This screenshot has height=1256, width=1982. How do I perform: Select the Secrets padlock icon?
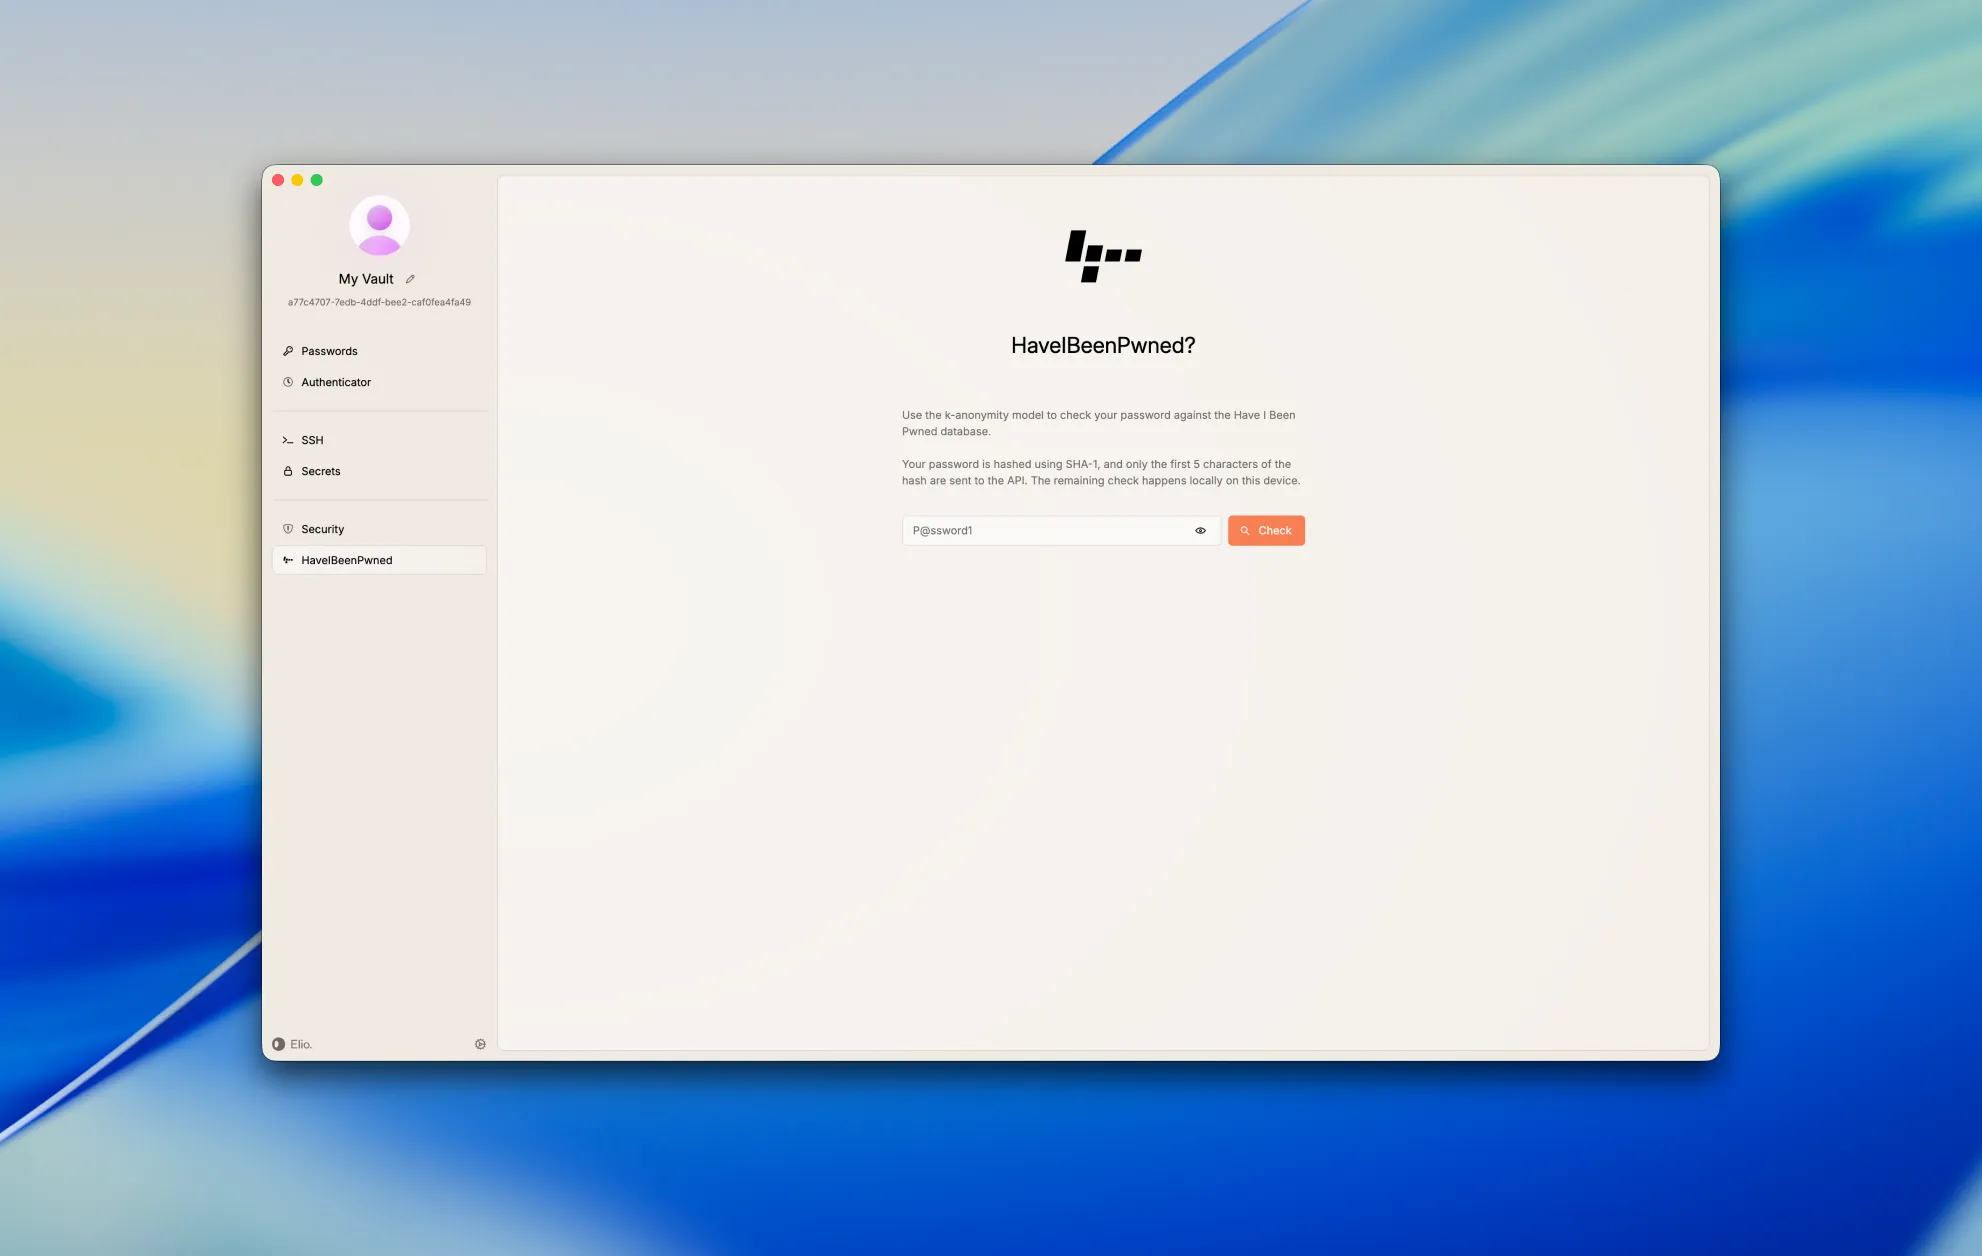click(287, 471)
